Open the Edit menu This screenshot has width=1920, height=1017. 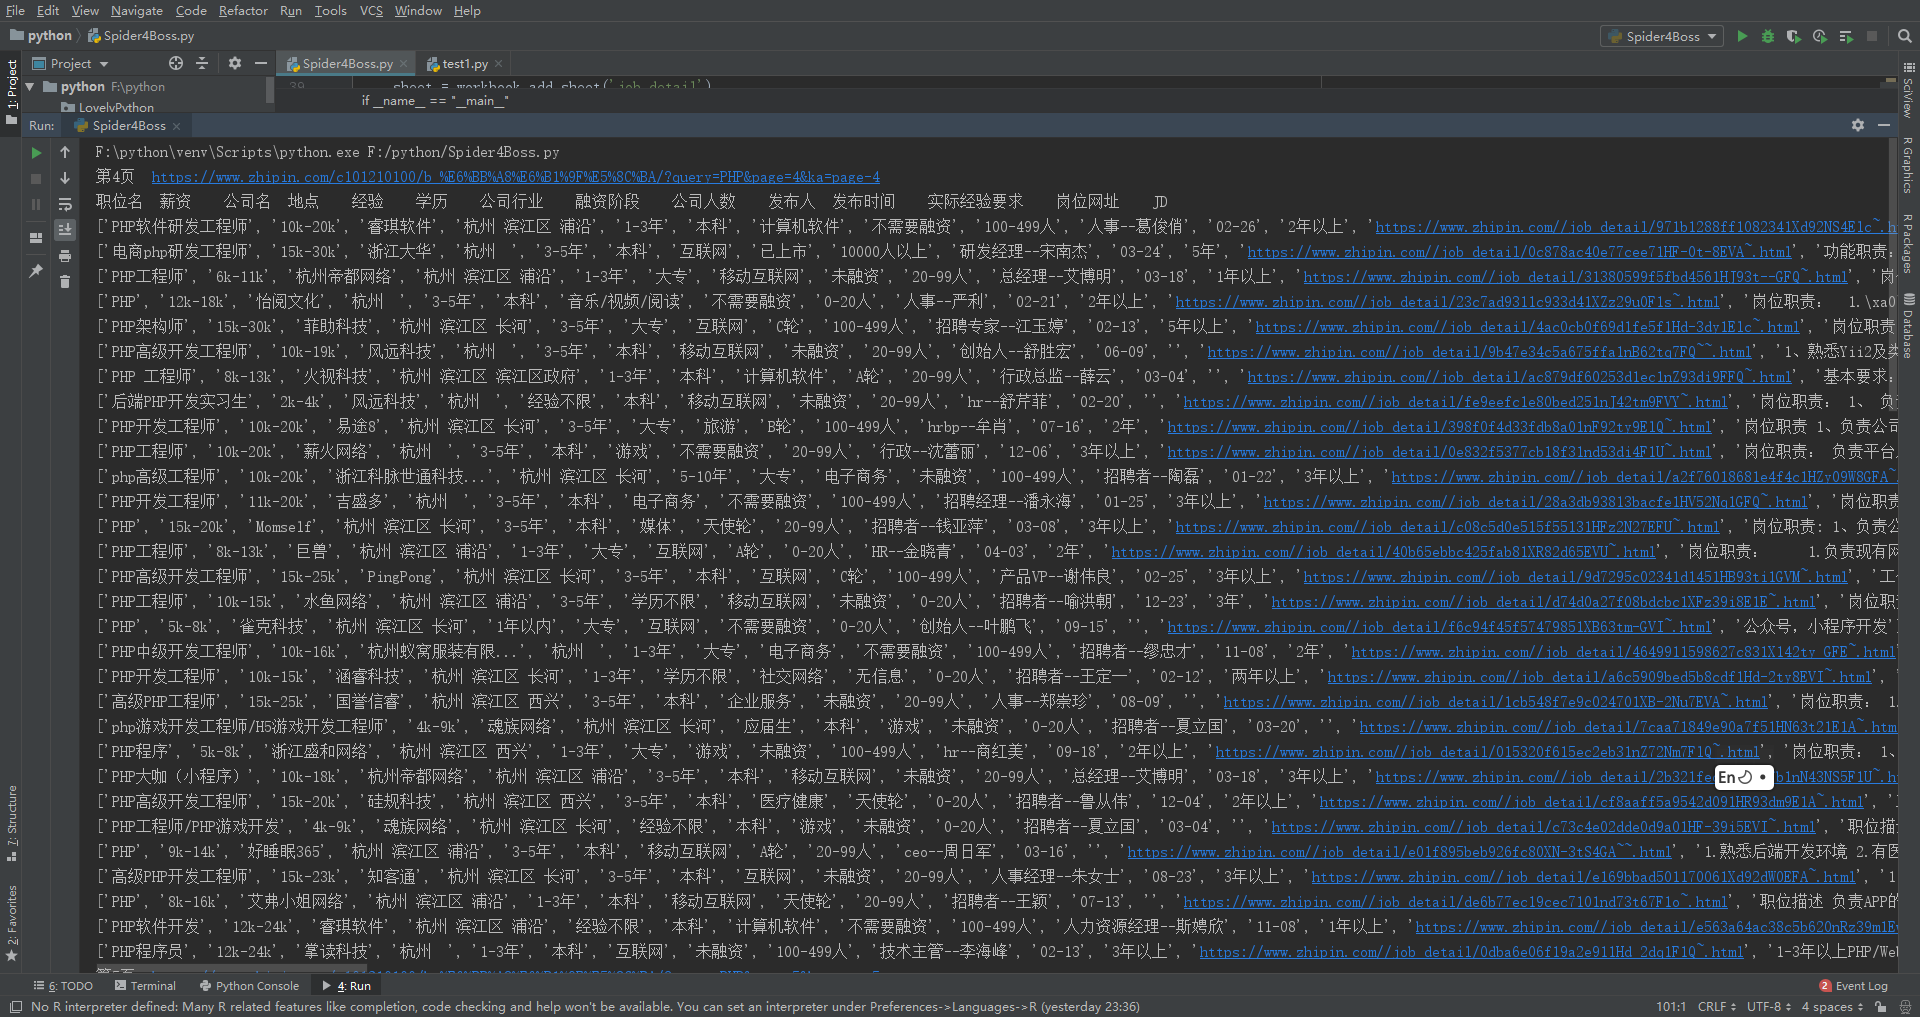[x=48, y=10]
